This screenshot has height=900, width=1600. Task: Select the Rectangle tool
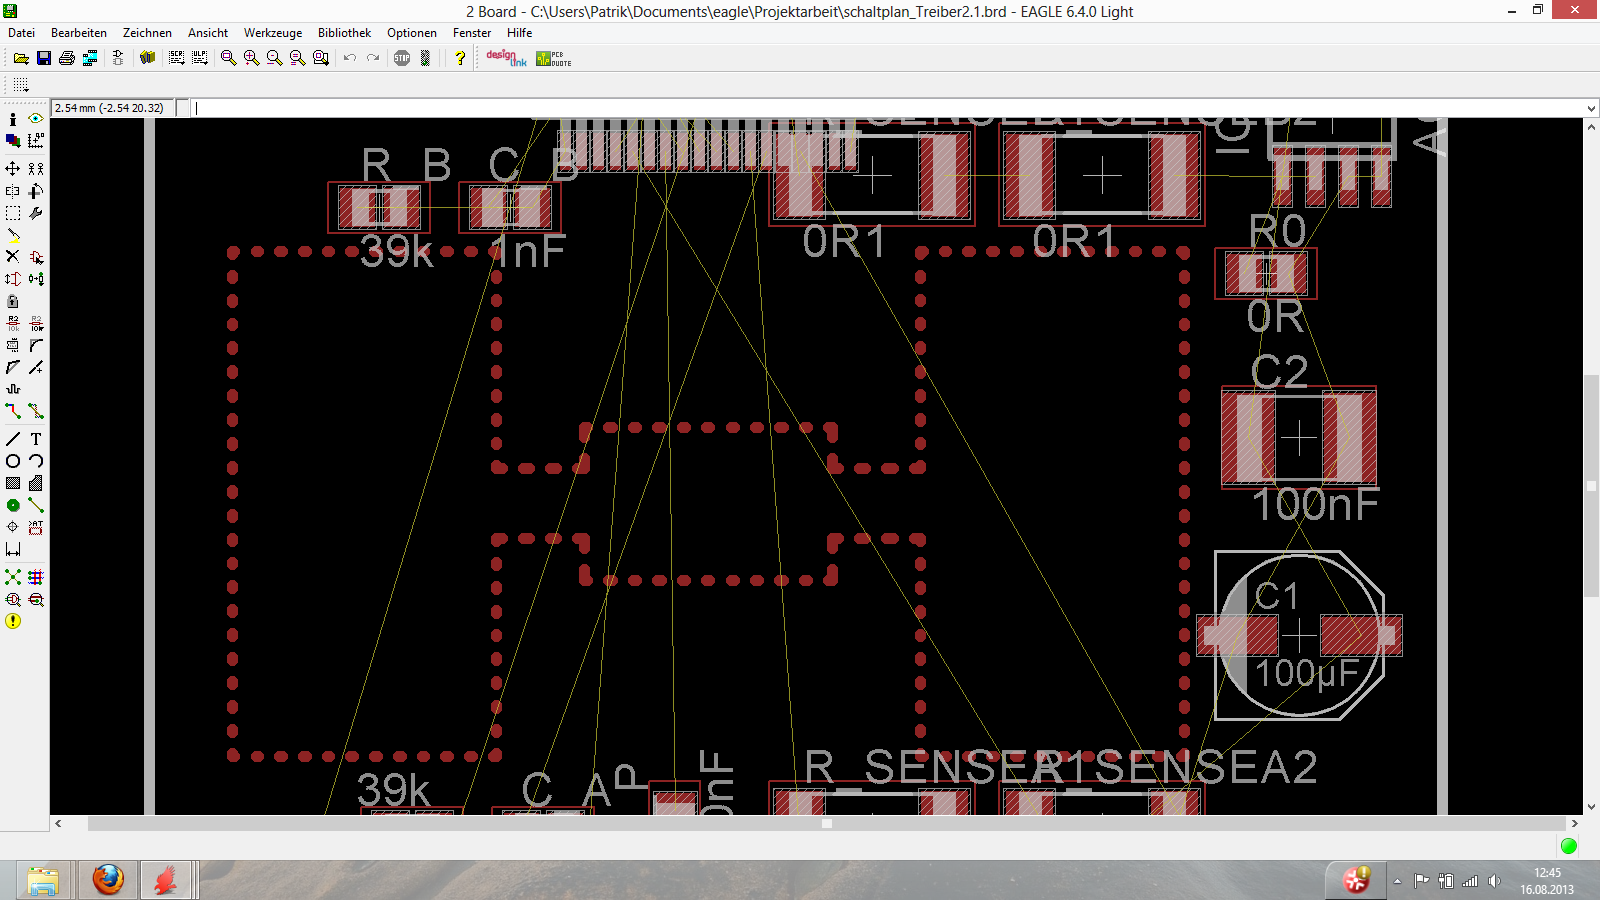coord(13,483)
